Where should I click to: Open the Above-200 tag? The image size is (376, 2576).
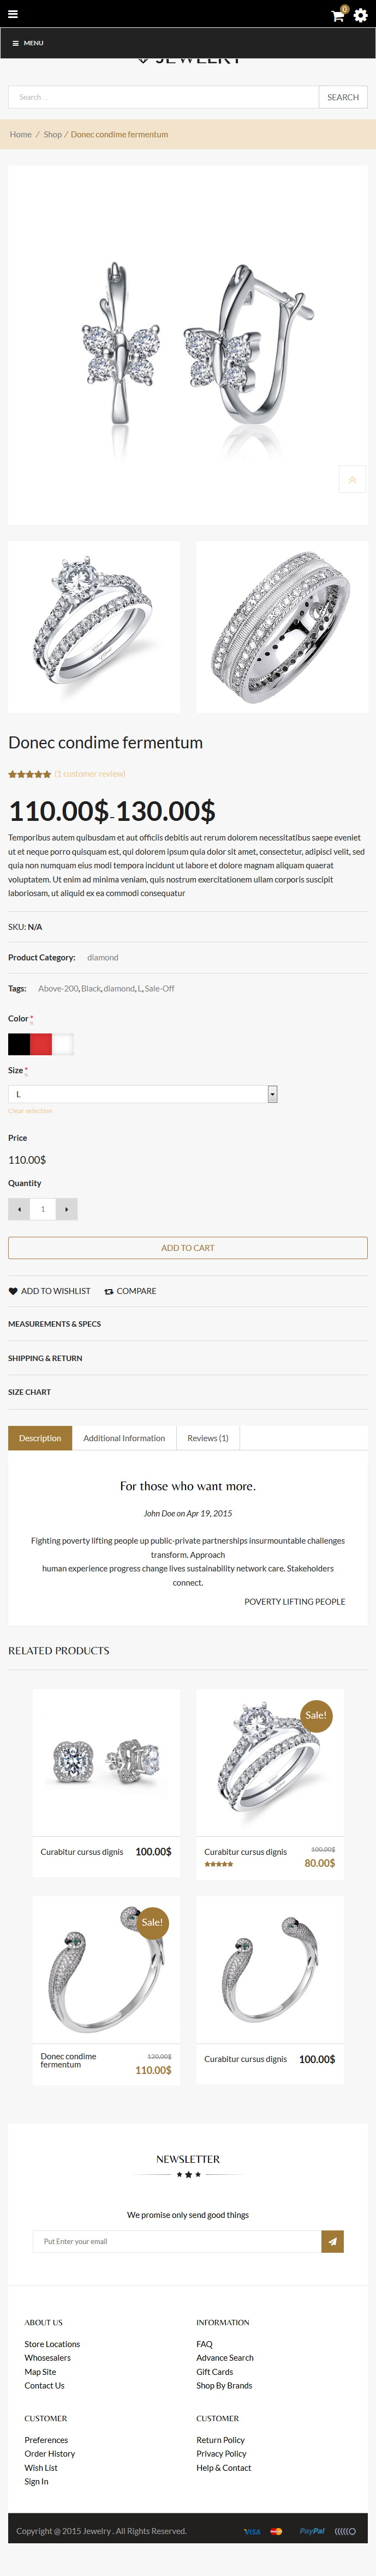[x=58, y=988]
